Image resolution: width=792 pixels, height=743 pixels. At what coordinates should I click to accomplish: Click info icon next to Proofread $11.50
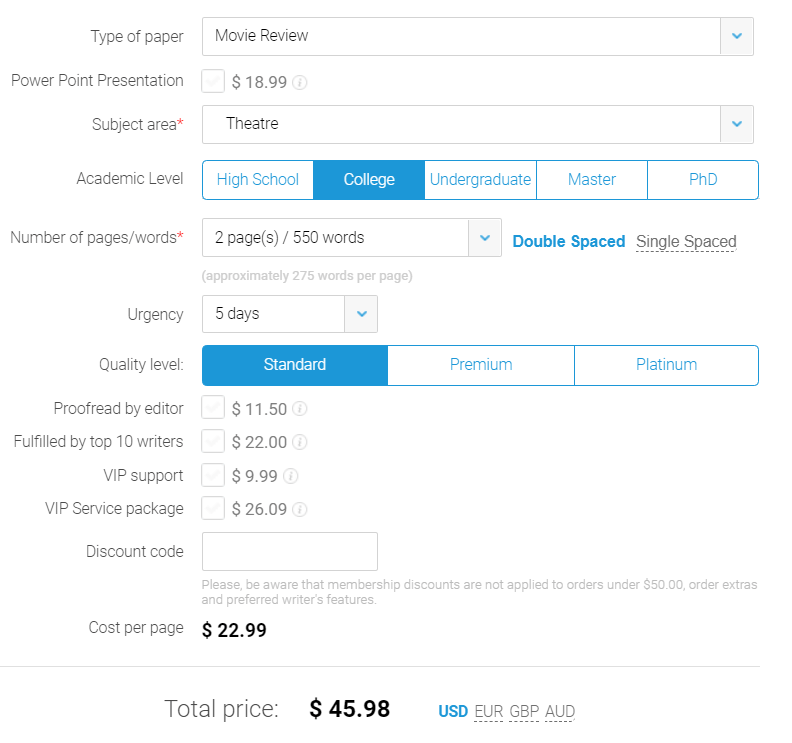point(300,409)
